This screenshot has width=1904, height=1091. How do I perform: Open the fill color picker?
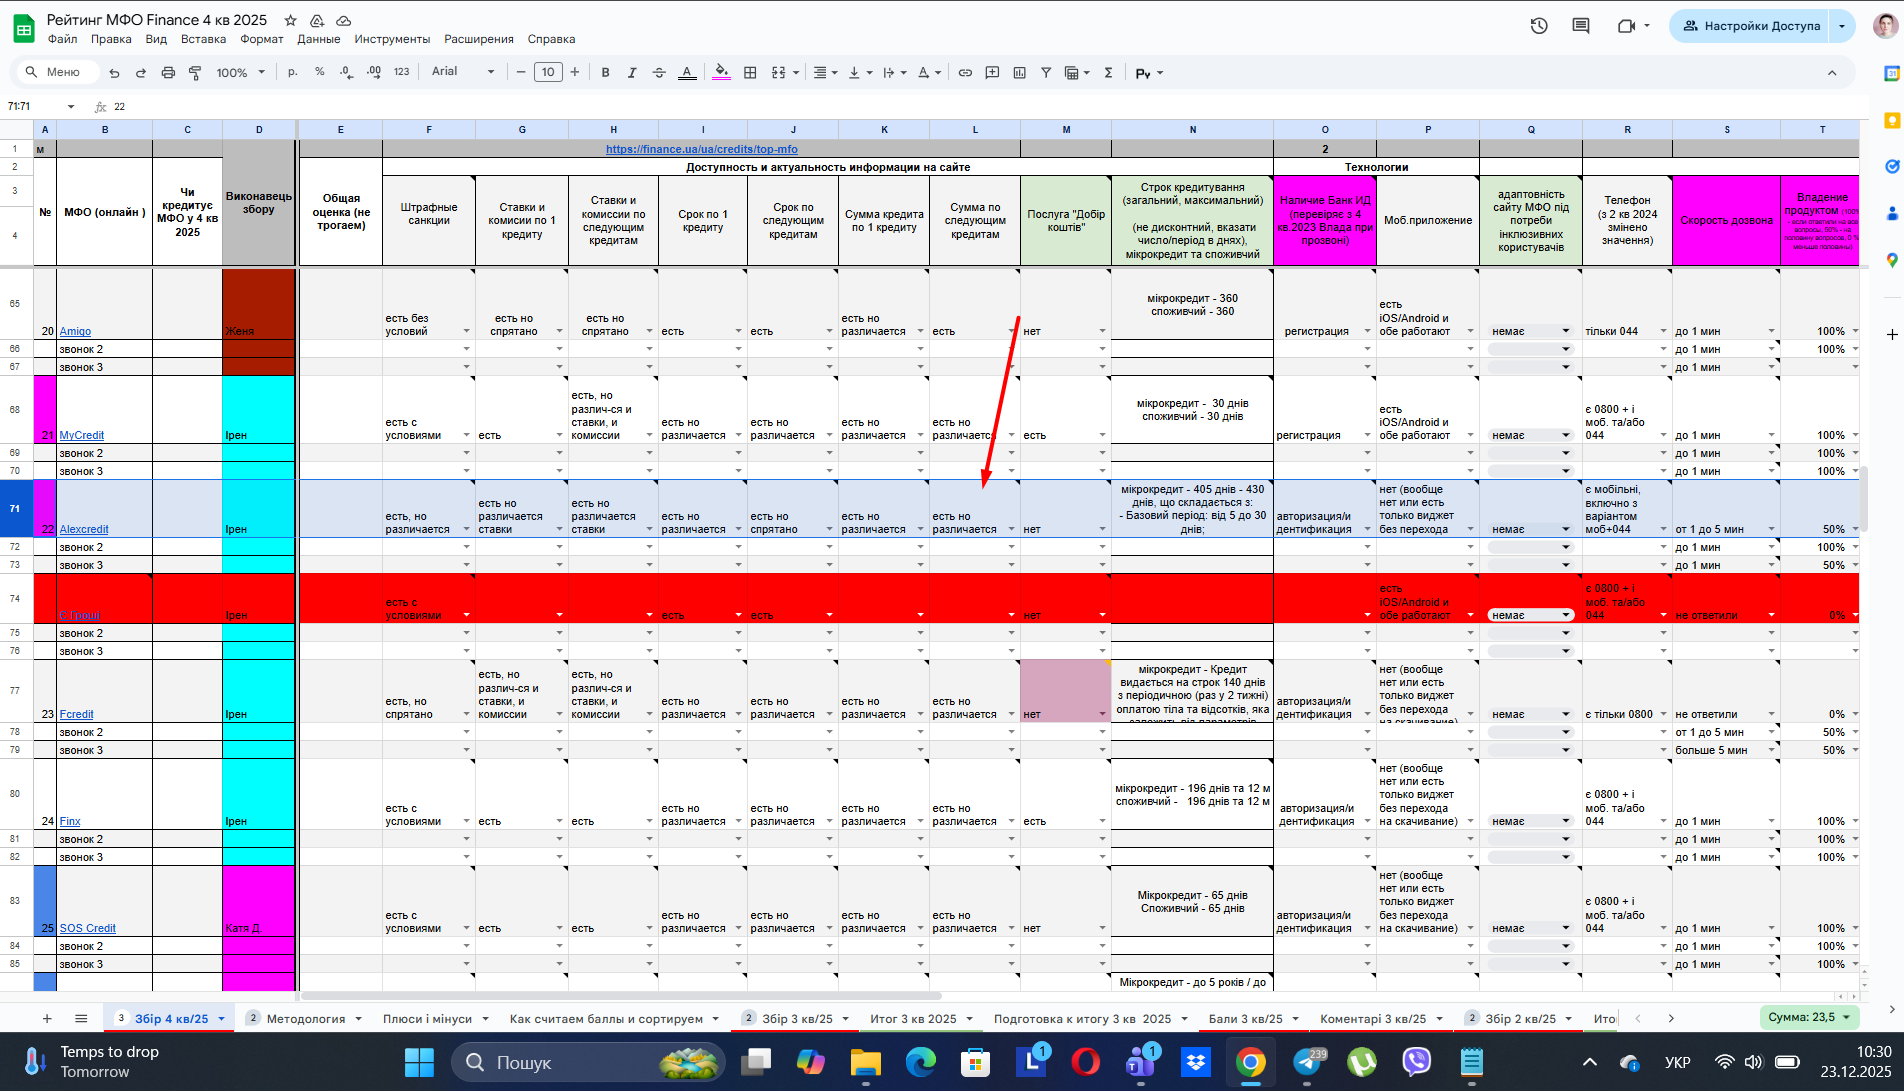pyautogui.click(x=722, y=73)
